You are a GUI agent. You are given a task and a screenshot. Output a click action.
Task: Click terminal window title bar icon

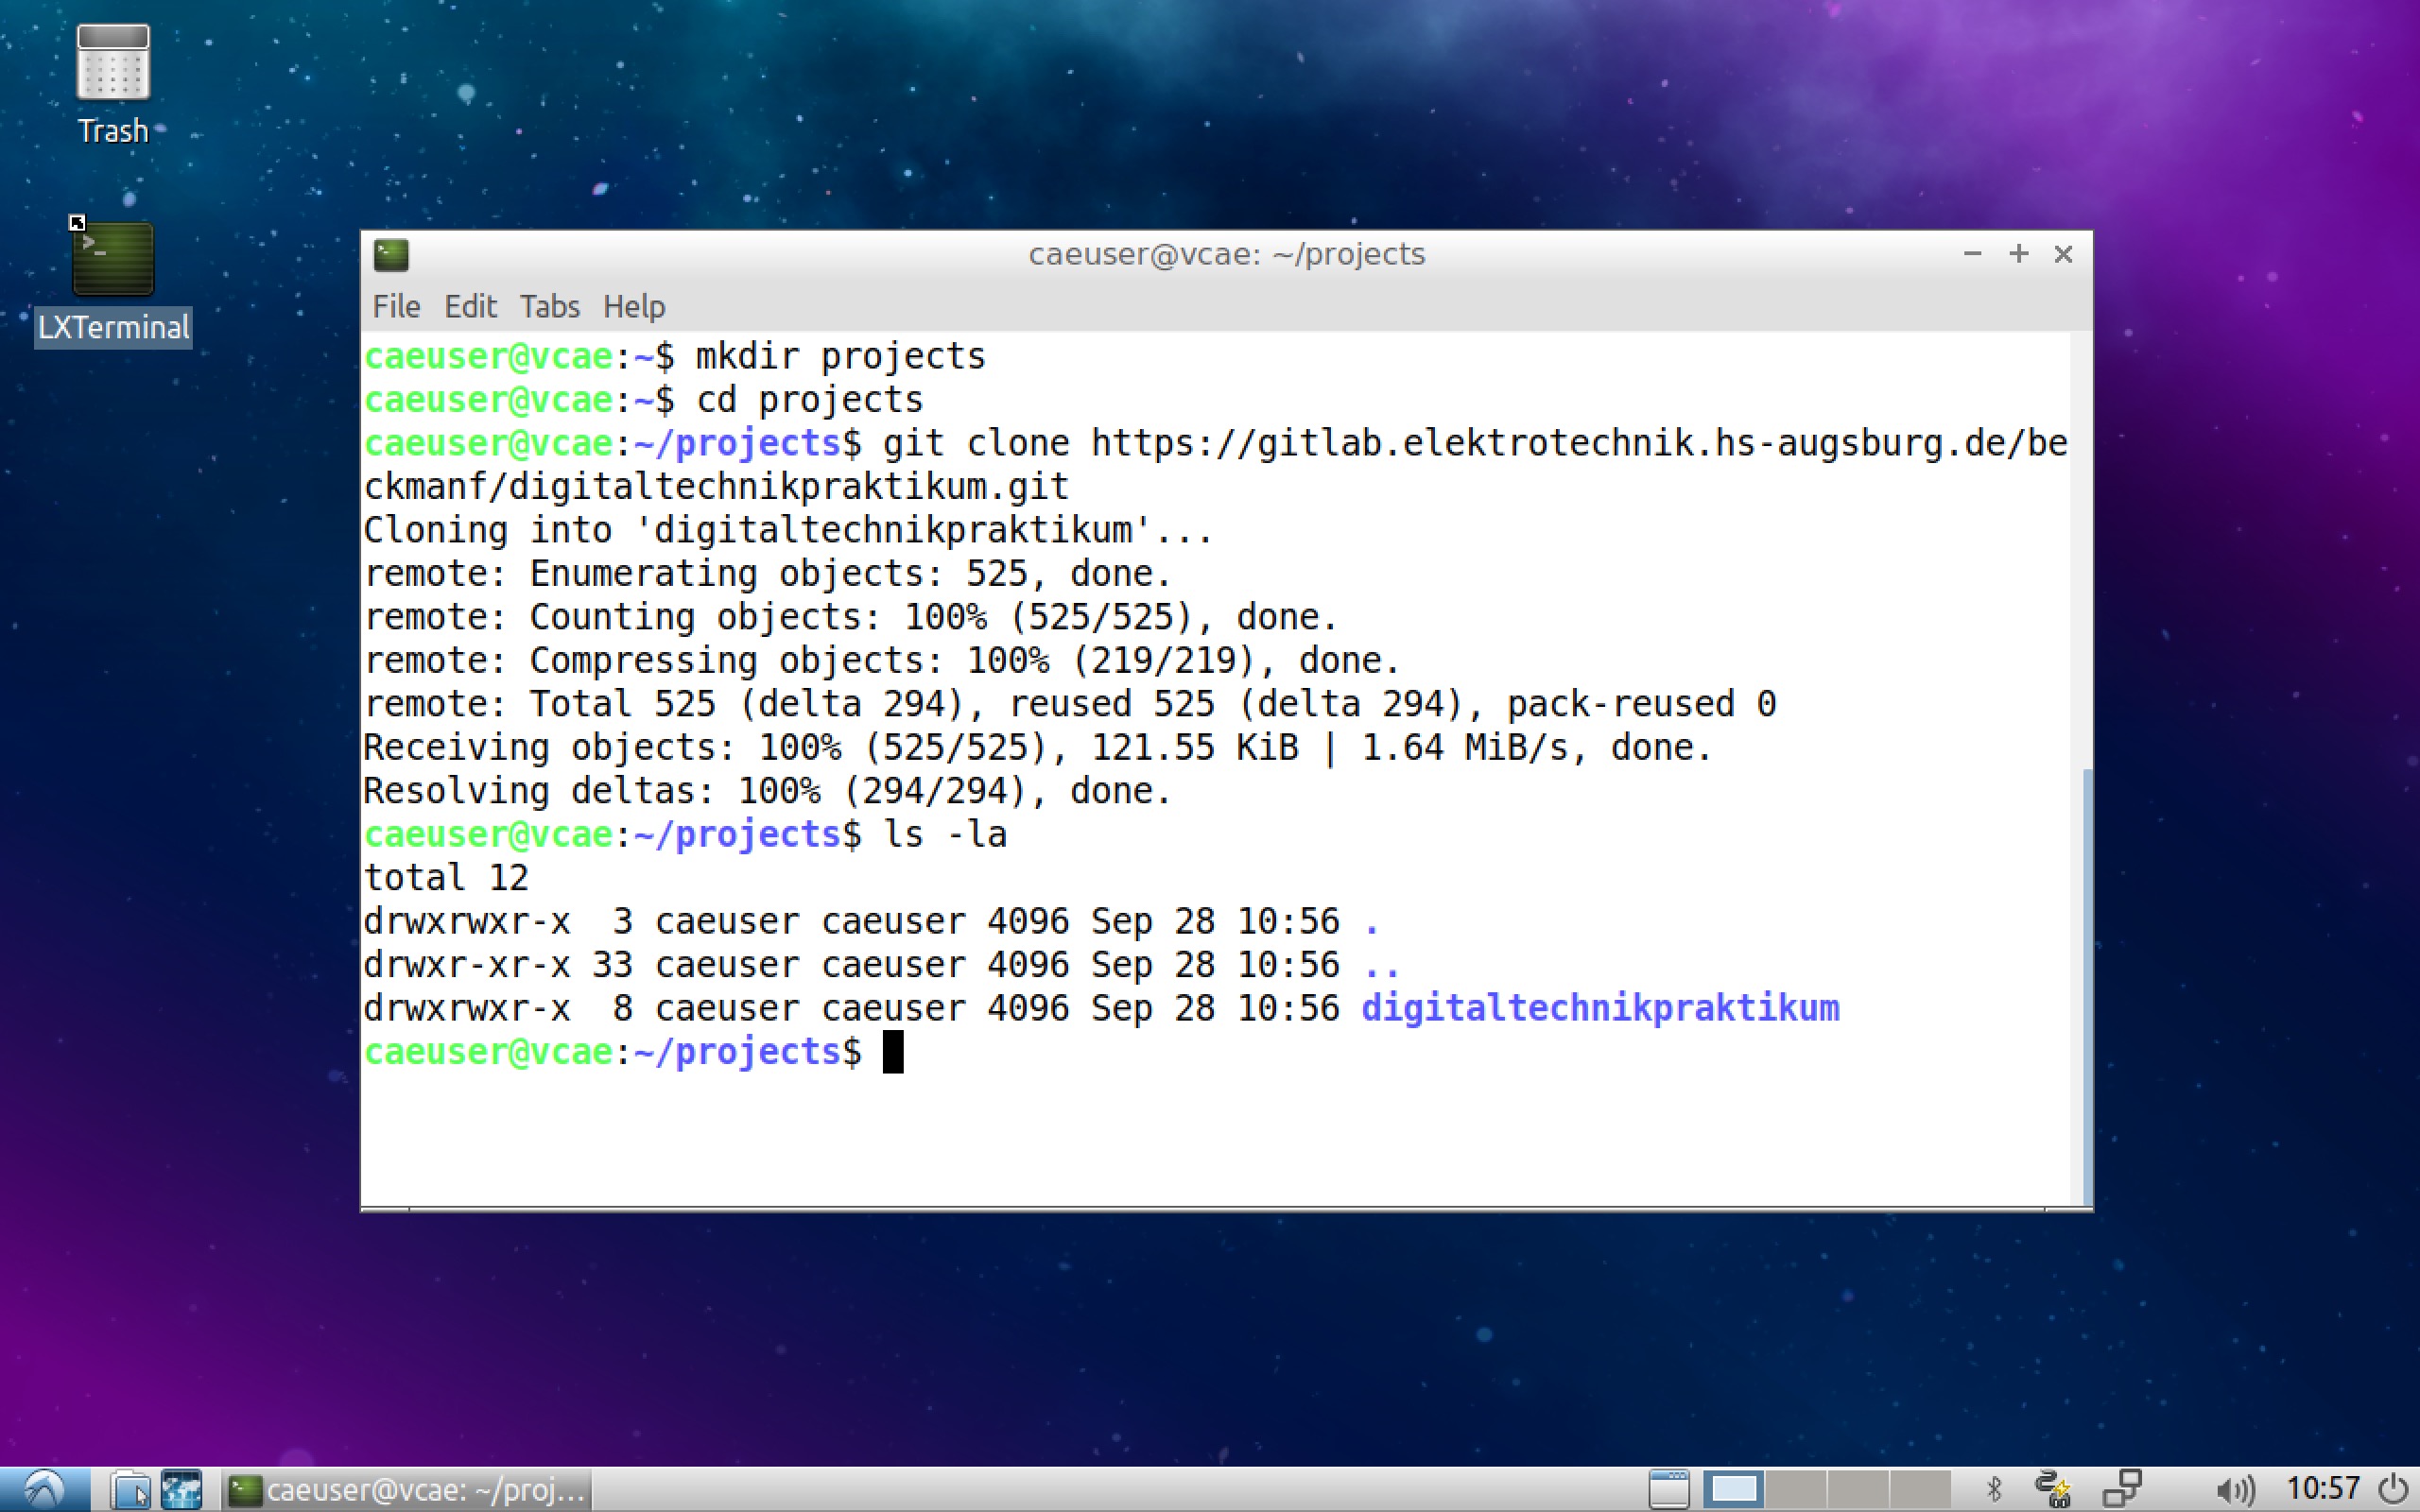tap(391, 255)
